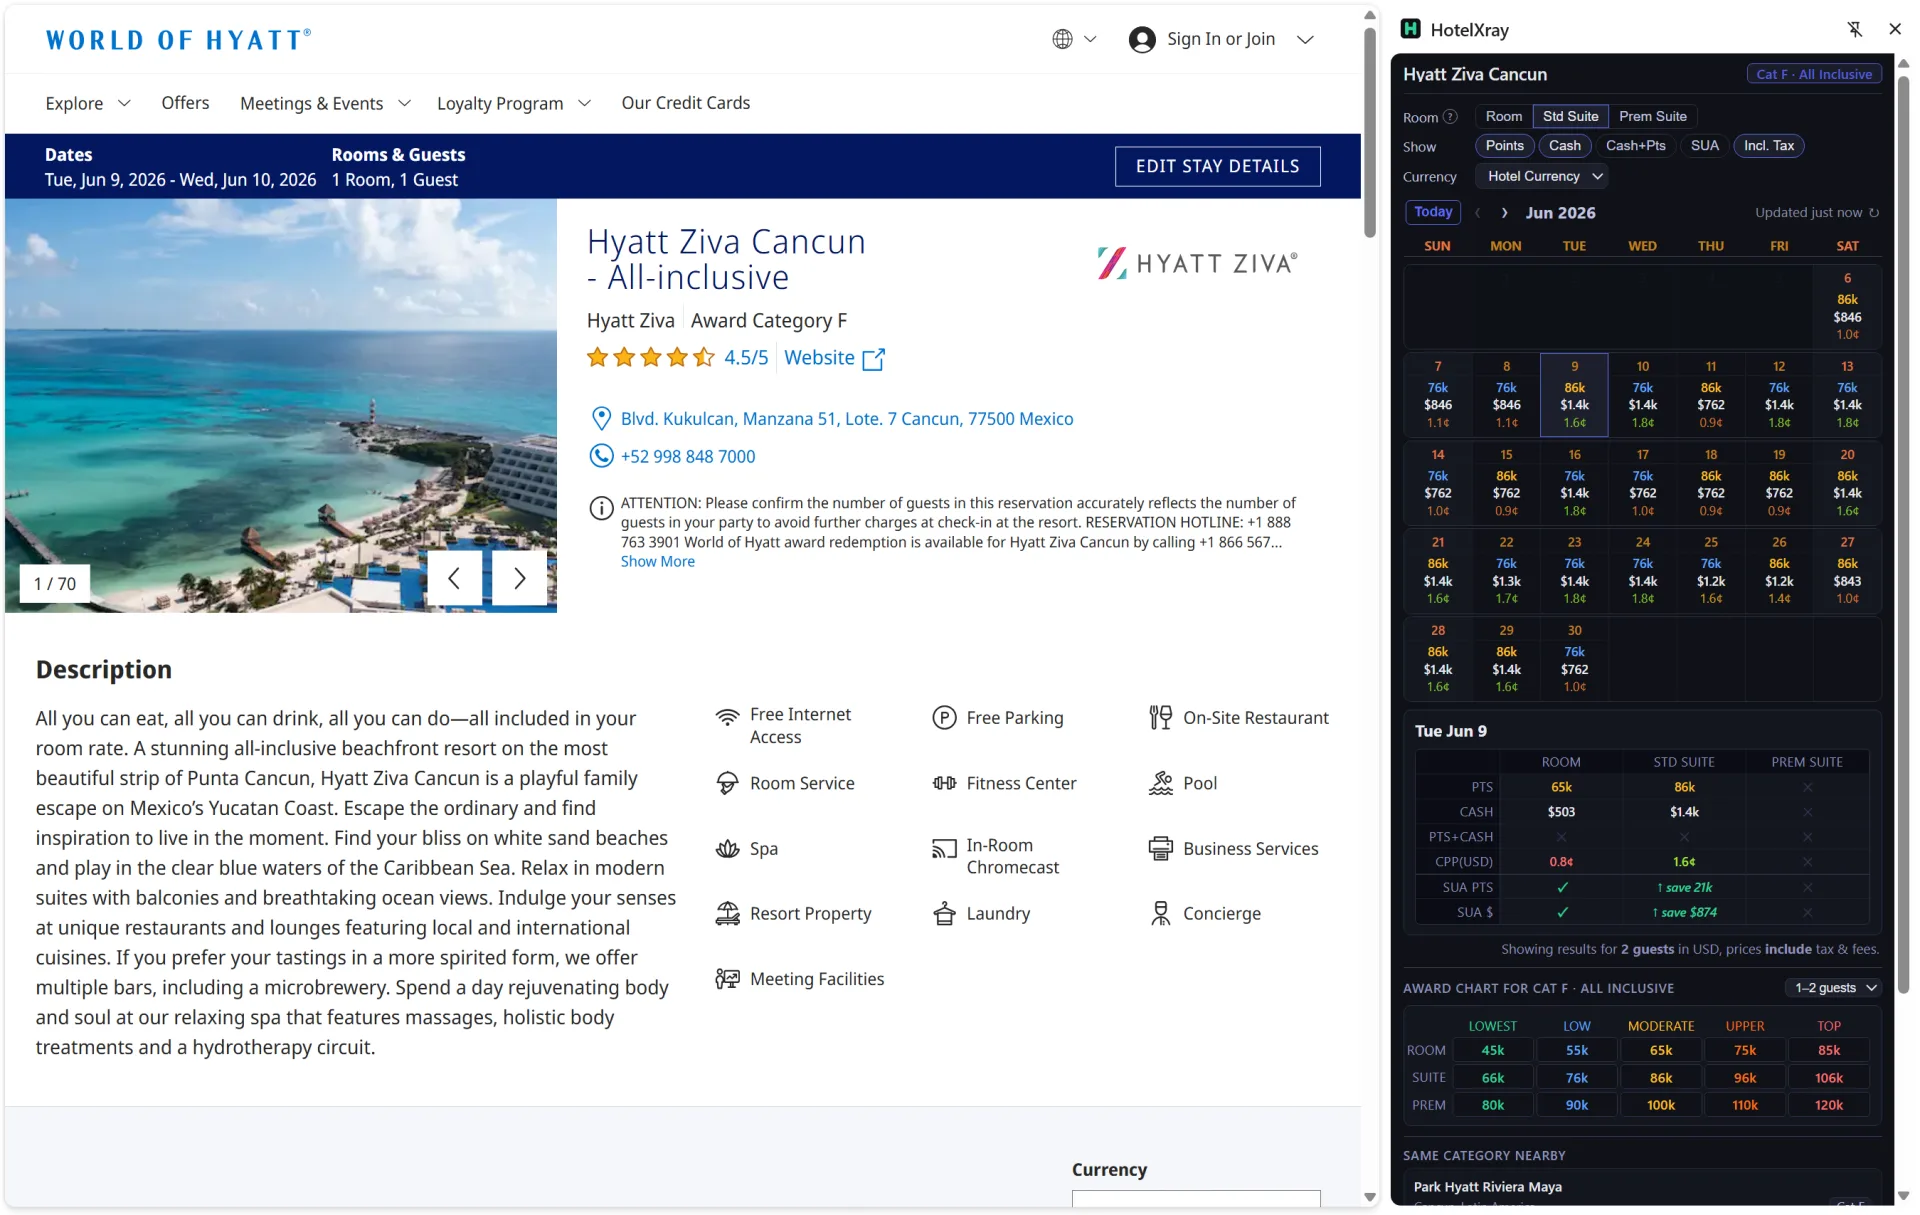Go to next calendar month
The image size is (1920, 1215).
pos(1504,213)
